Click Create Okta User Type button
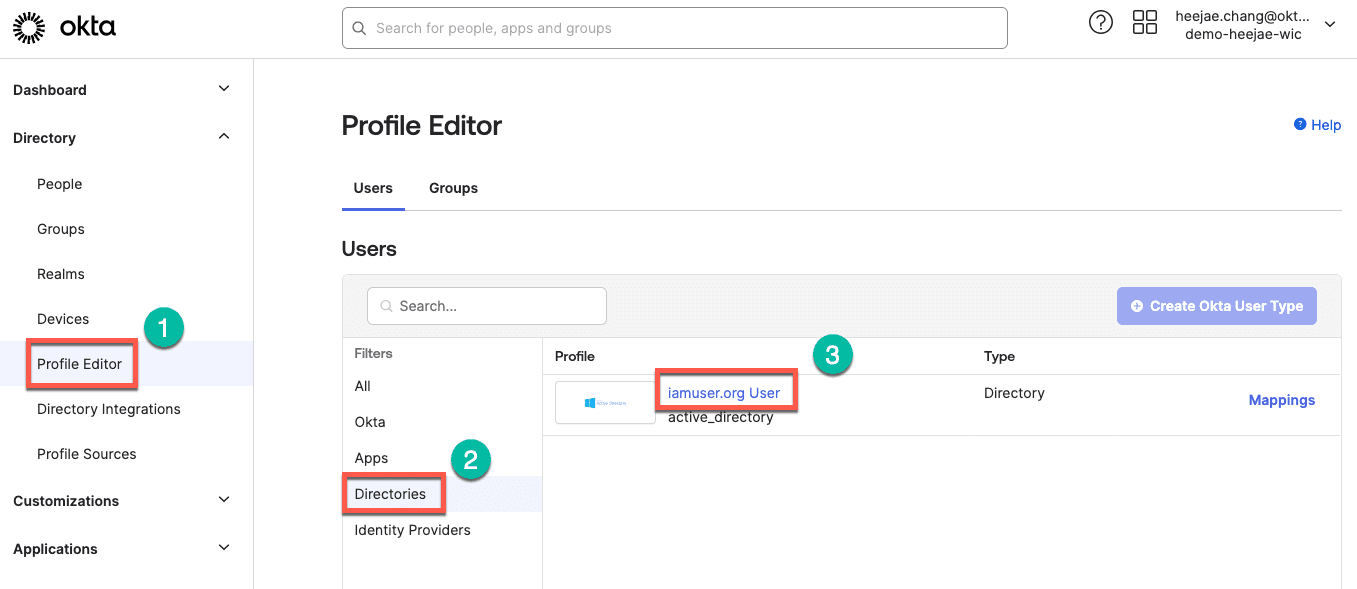Viewport: 1357px width, 589px height. click(x=1216, y=306)
